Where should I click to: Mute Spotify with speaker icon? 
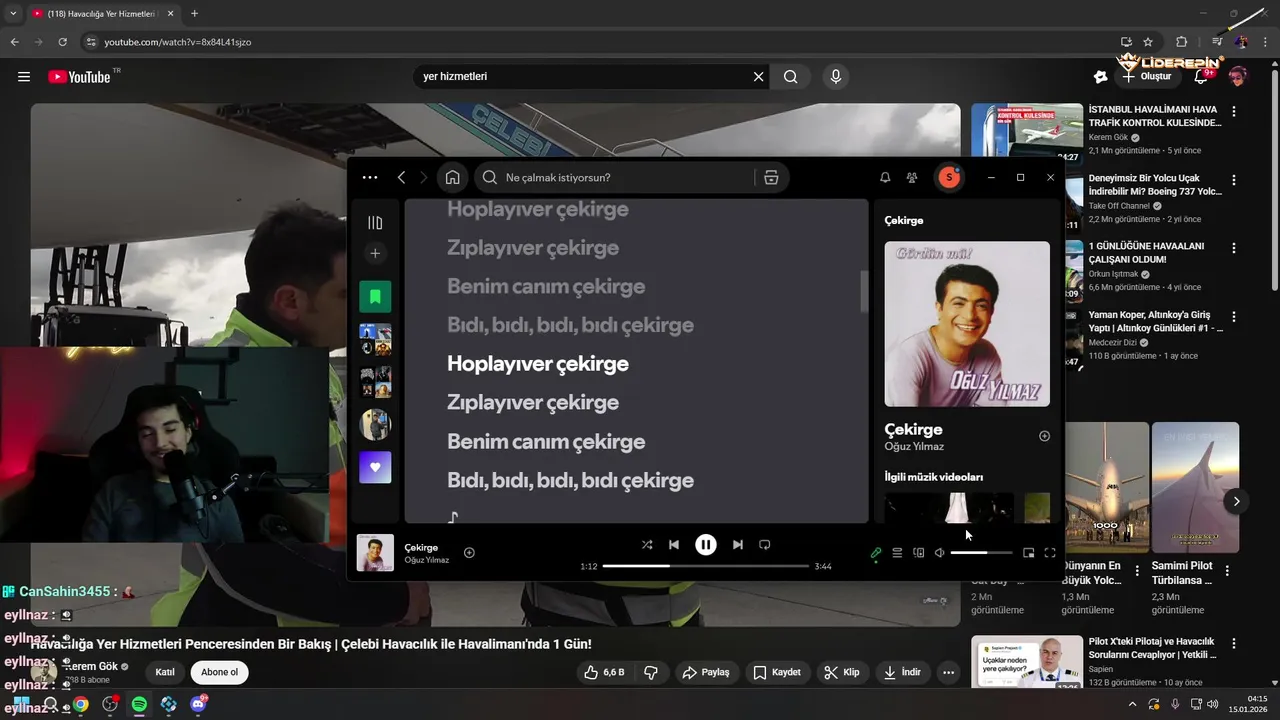tap(940, 553)
